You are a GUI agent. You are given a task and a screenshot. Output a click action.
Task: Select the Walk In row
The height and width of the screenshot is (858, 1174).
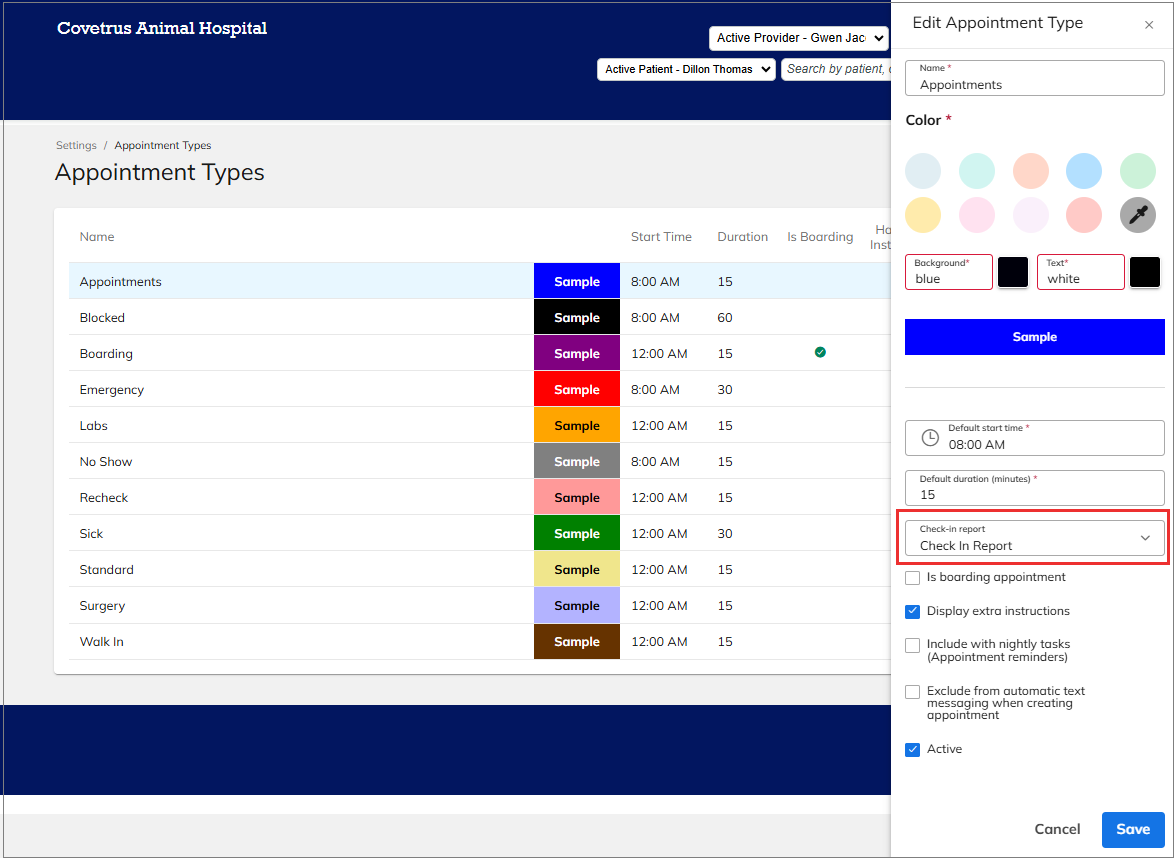click(x=480, y=641)
